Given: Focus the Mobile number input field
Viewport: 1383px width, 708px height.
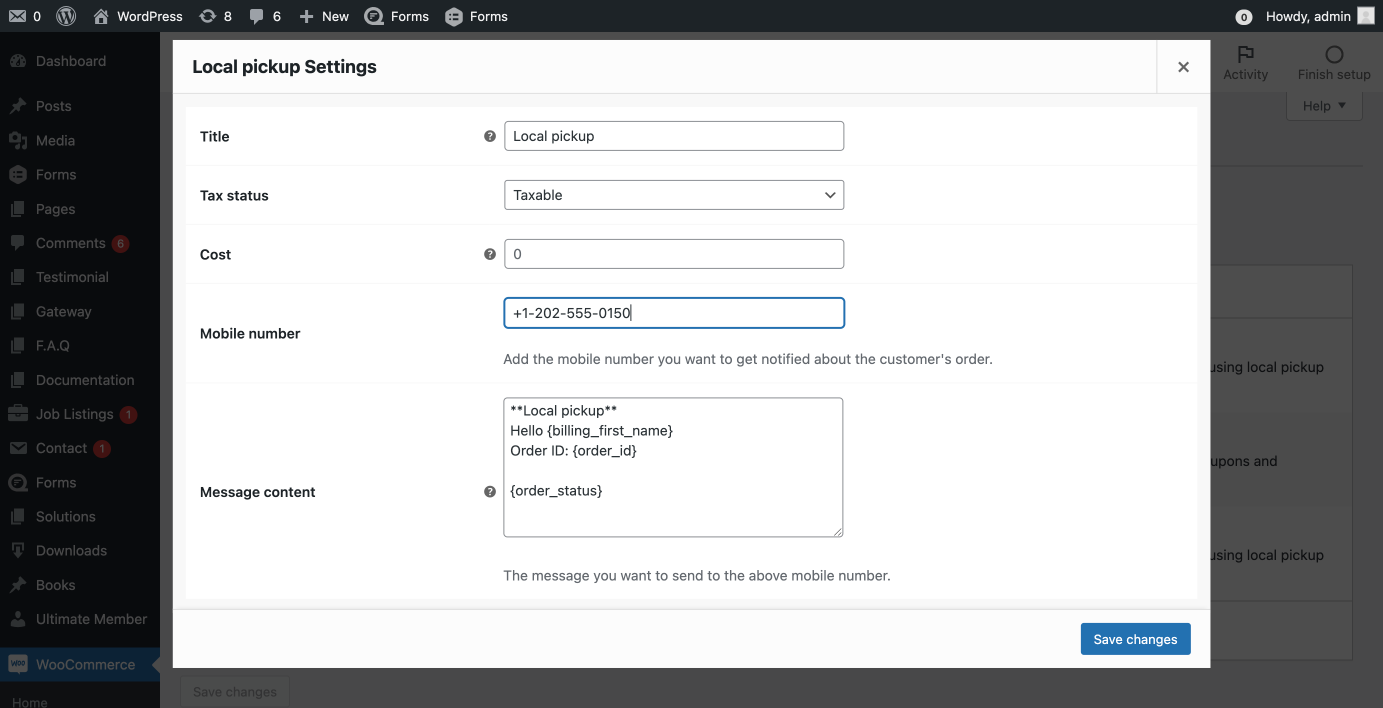Looking at the screenshot, I should [674, 313].
